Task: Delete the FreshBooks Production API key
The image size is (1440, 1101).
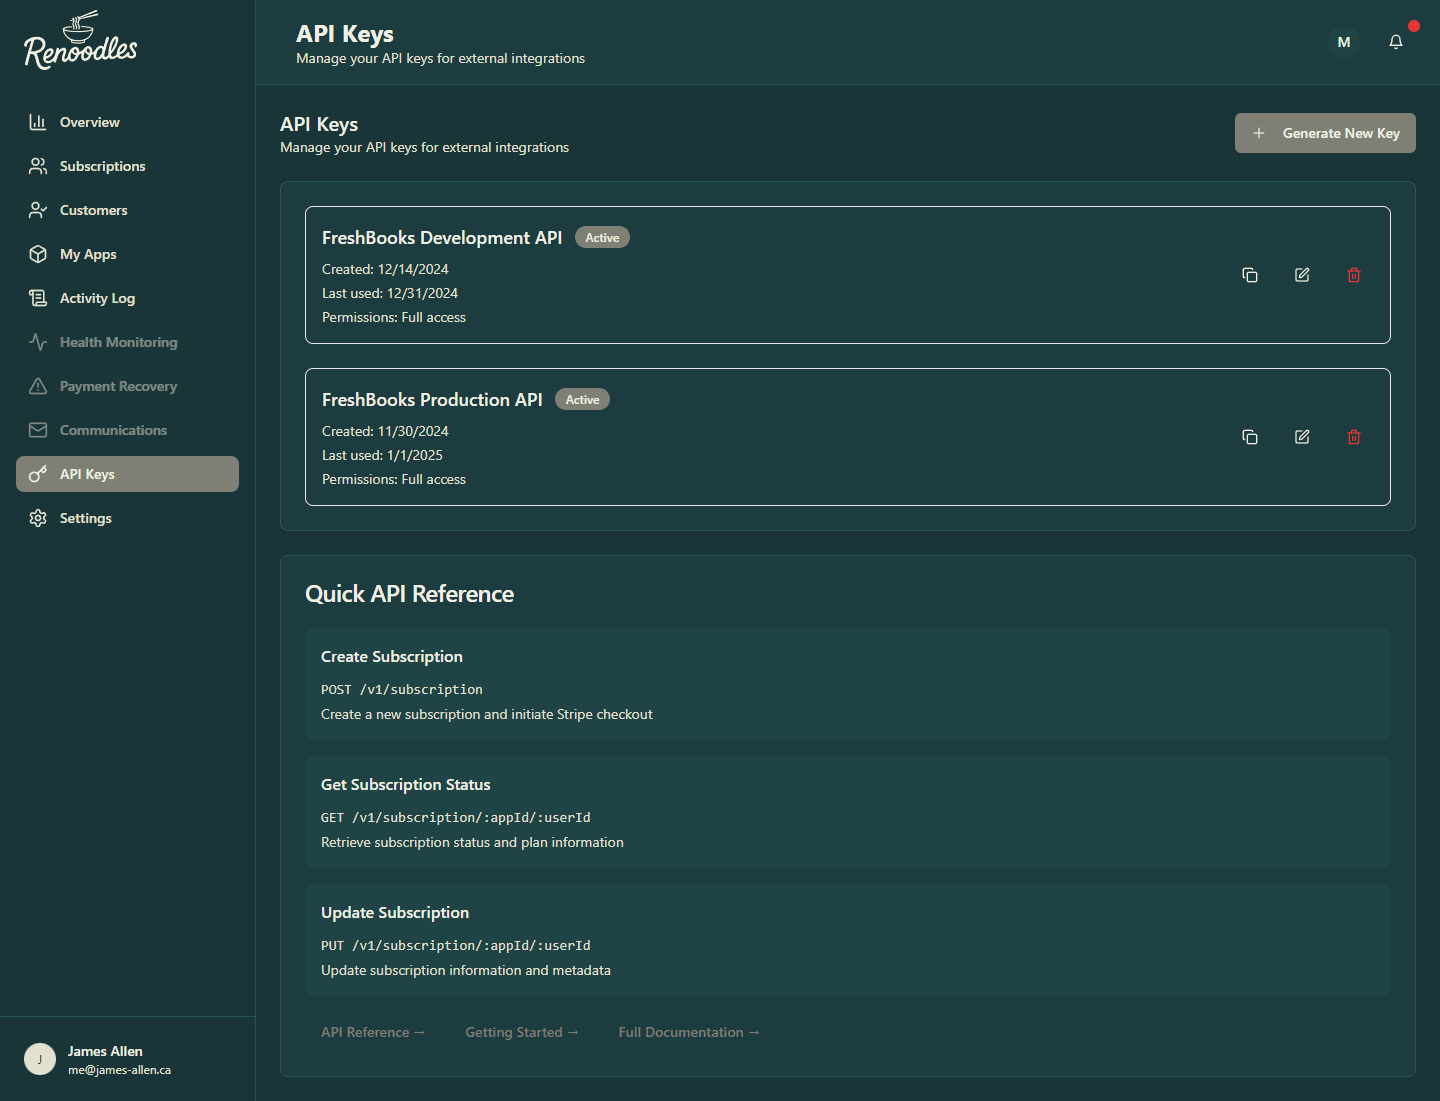Action: pos(1354,437)
